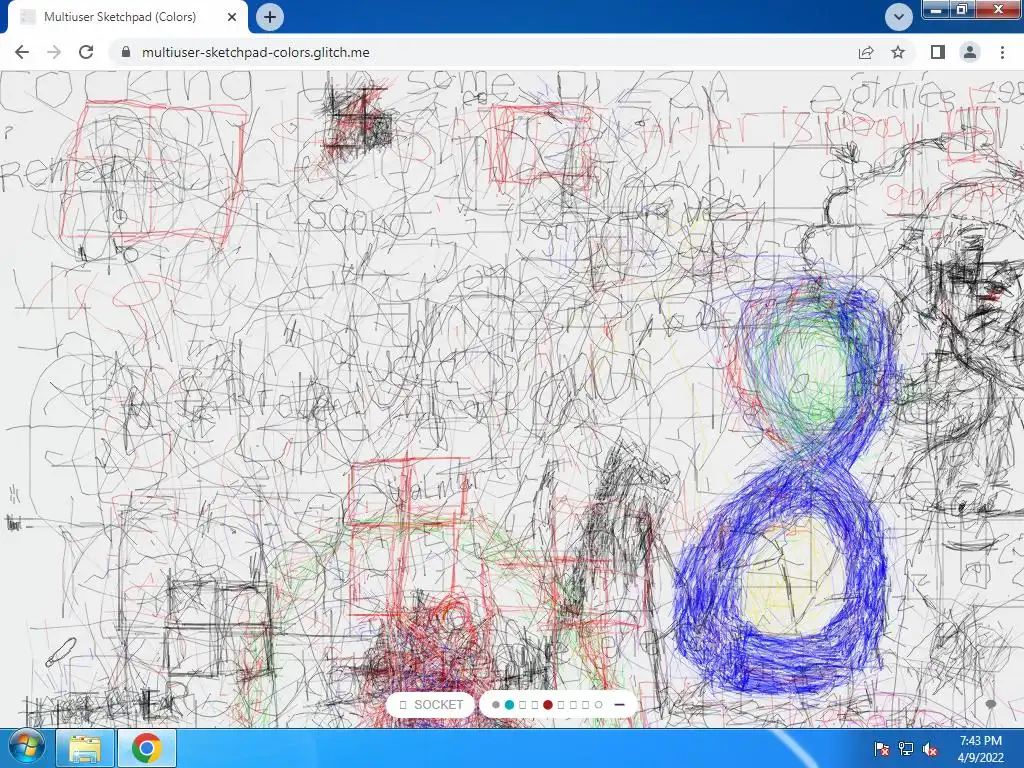The width and height of the screenshot is (1024, 768).
Task: Open Windows Explorer from the taskbar
Action: click(85, 748)
